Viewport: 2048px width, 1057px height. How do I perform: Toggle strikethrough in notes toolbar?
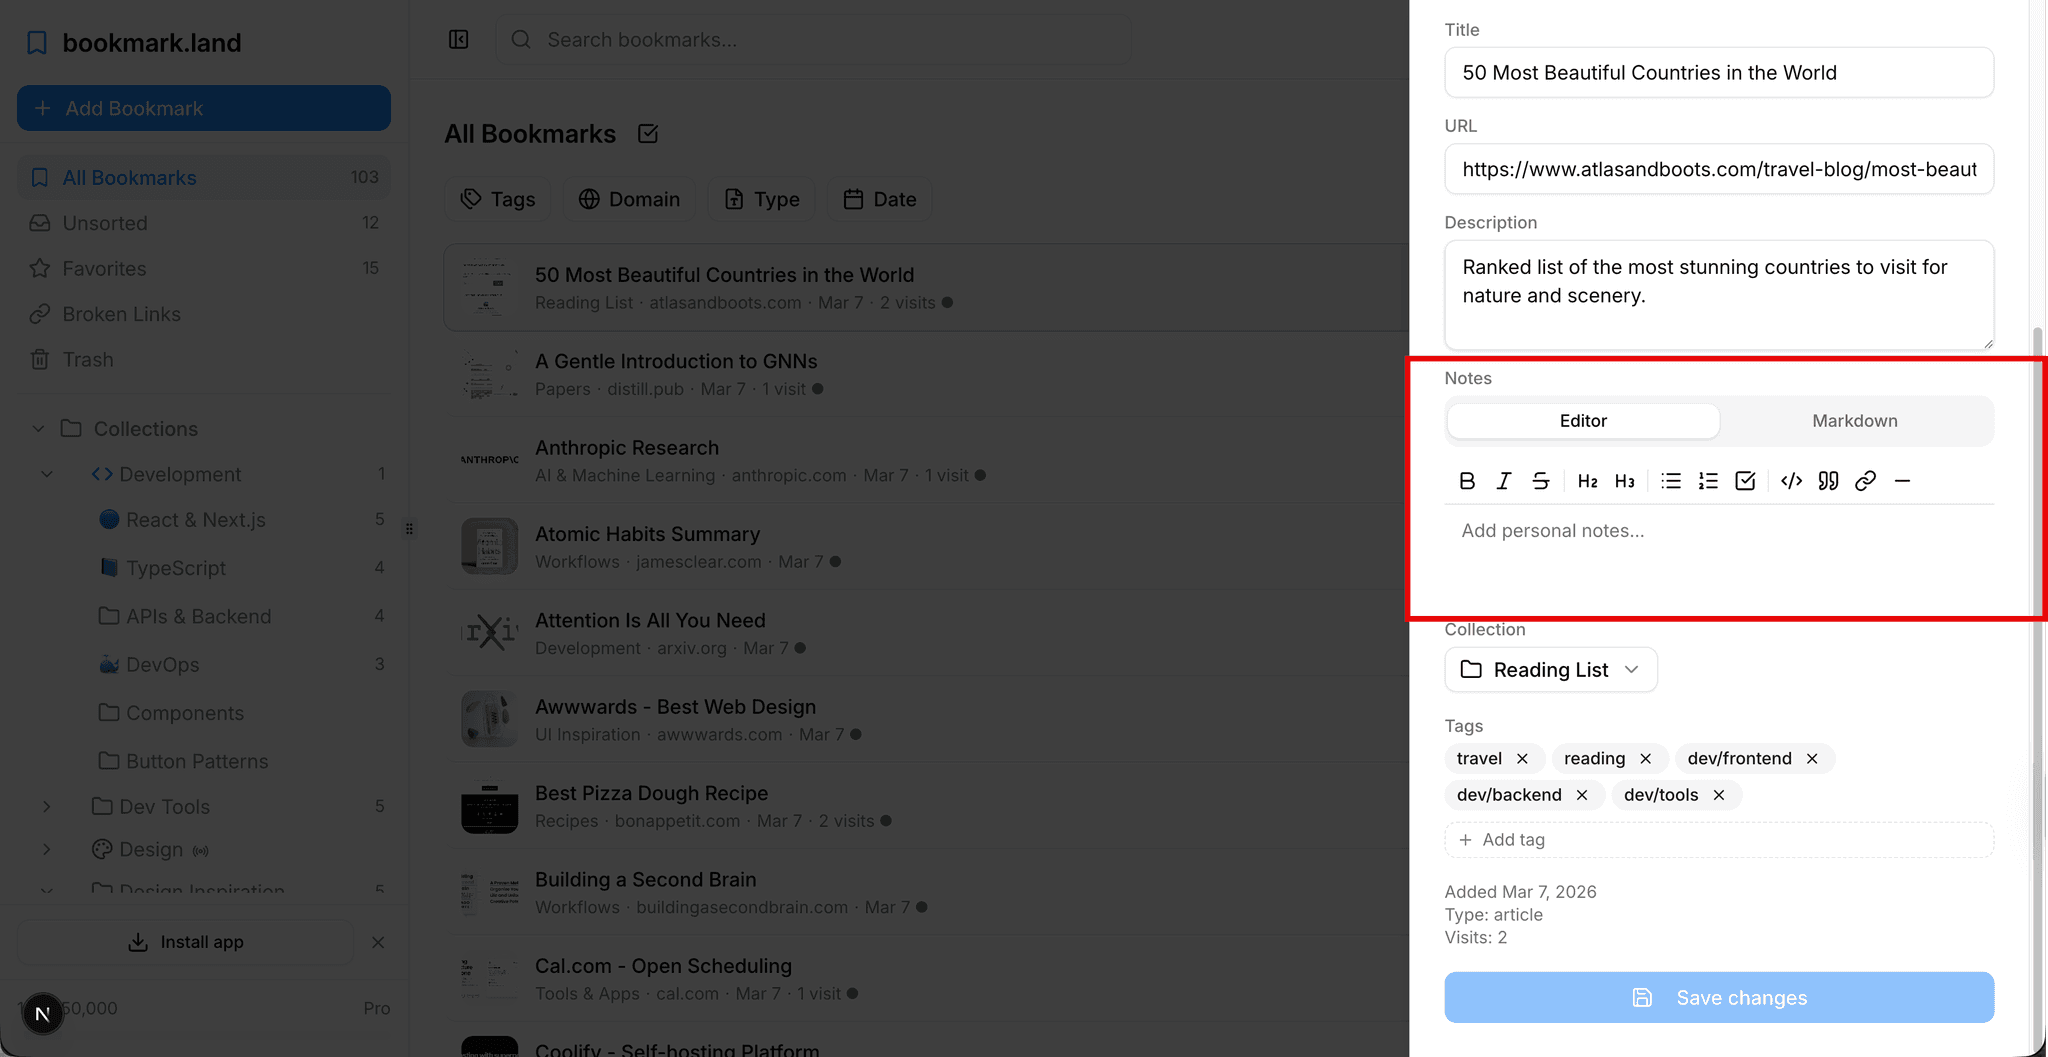[1541, 481]
